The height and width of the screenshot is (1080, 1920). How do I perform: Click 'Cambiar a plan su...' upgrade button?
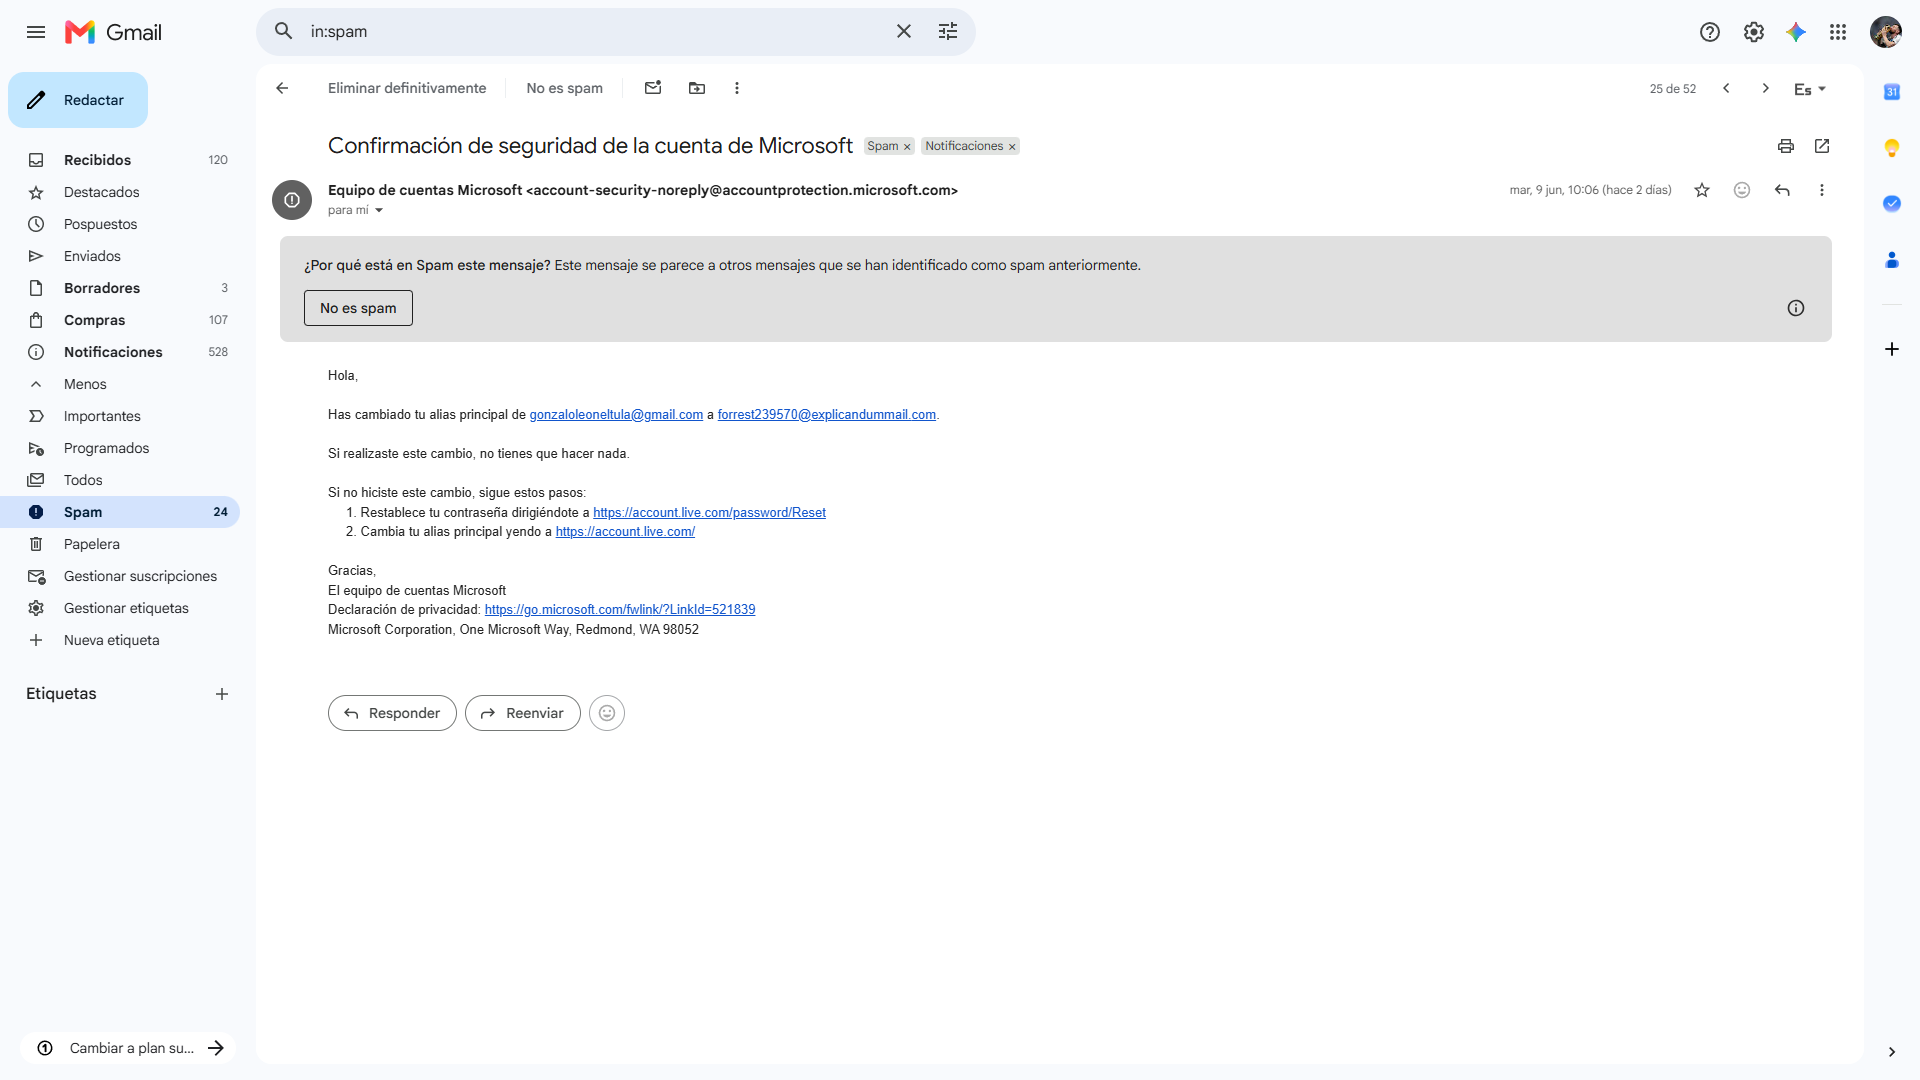click(x=128, y=1048)
